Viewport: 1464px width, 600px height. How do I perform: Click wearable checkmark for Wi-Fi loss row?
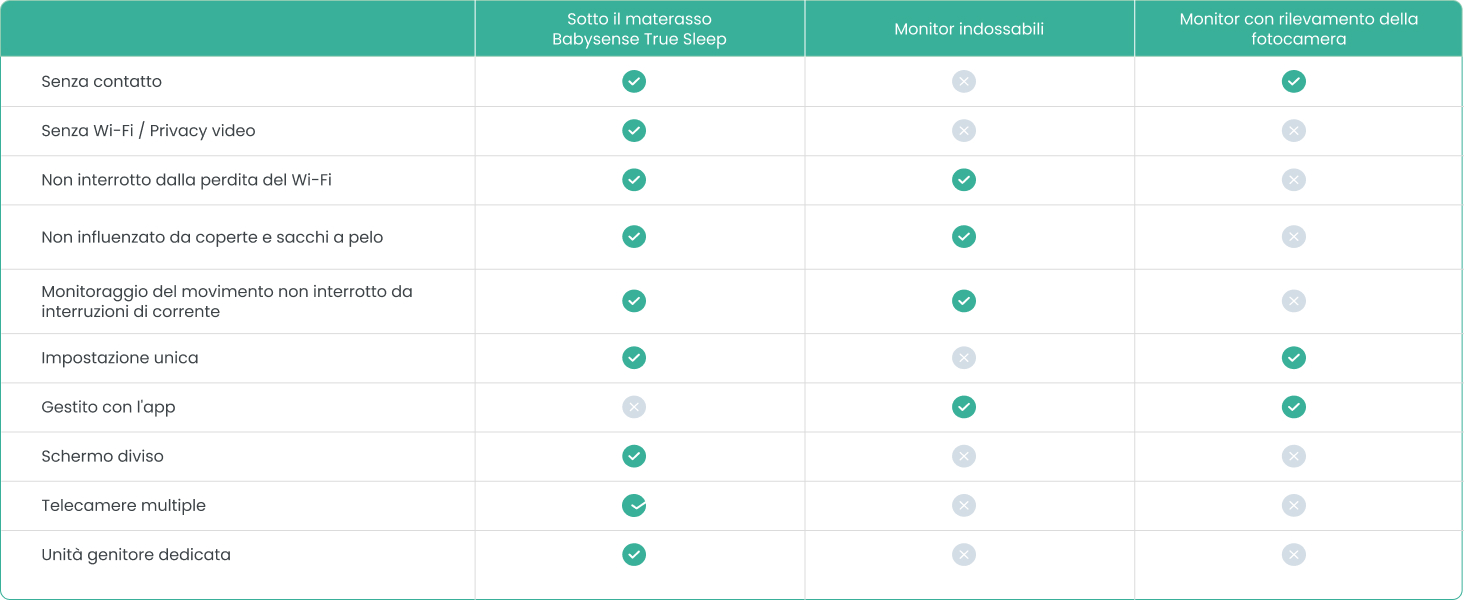pyautogui.click(x=964, y=180)
